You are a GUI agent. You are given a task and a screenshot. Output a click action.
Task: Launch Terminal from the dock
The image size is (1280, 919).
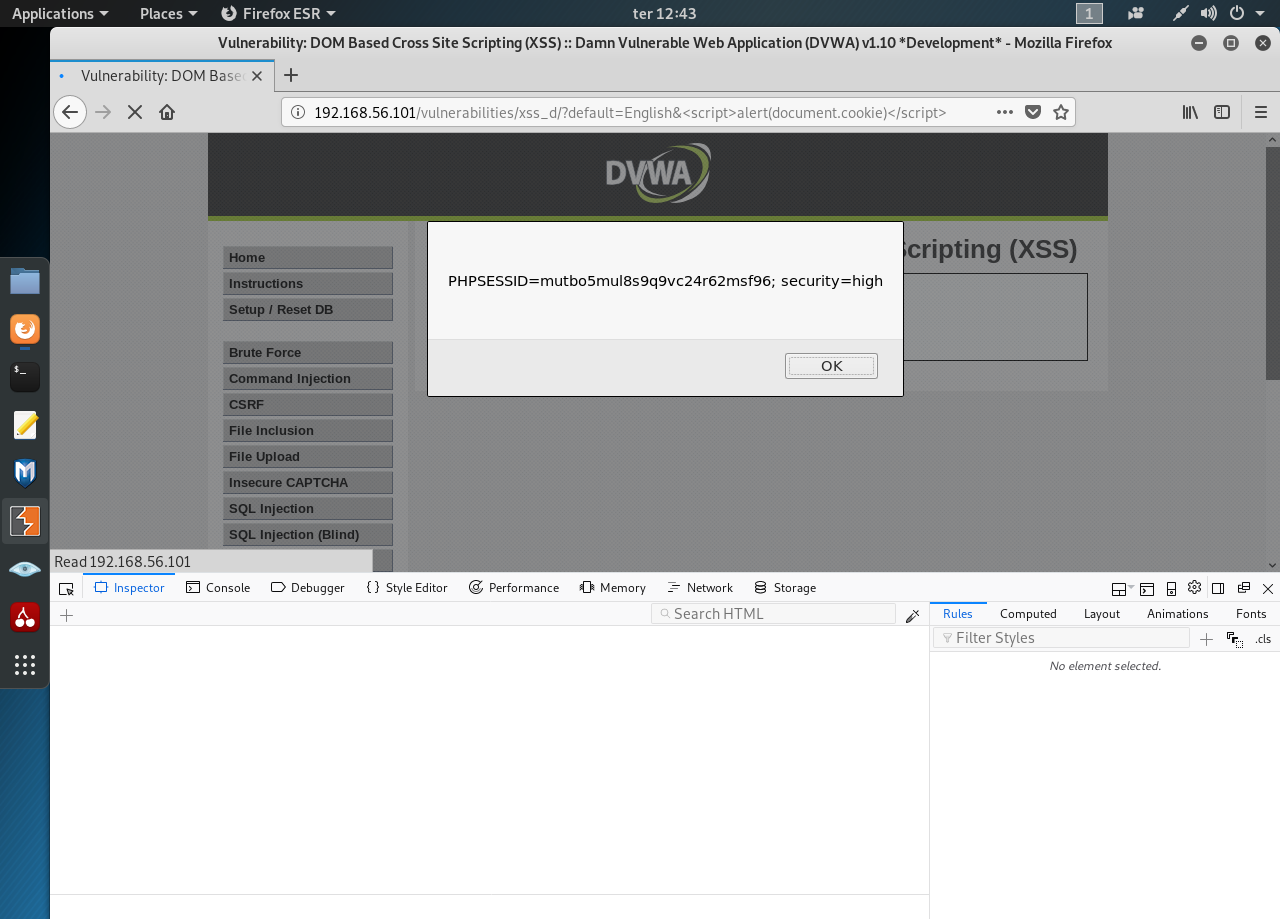coord(25,377)
